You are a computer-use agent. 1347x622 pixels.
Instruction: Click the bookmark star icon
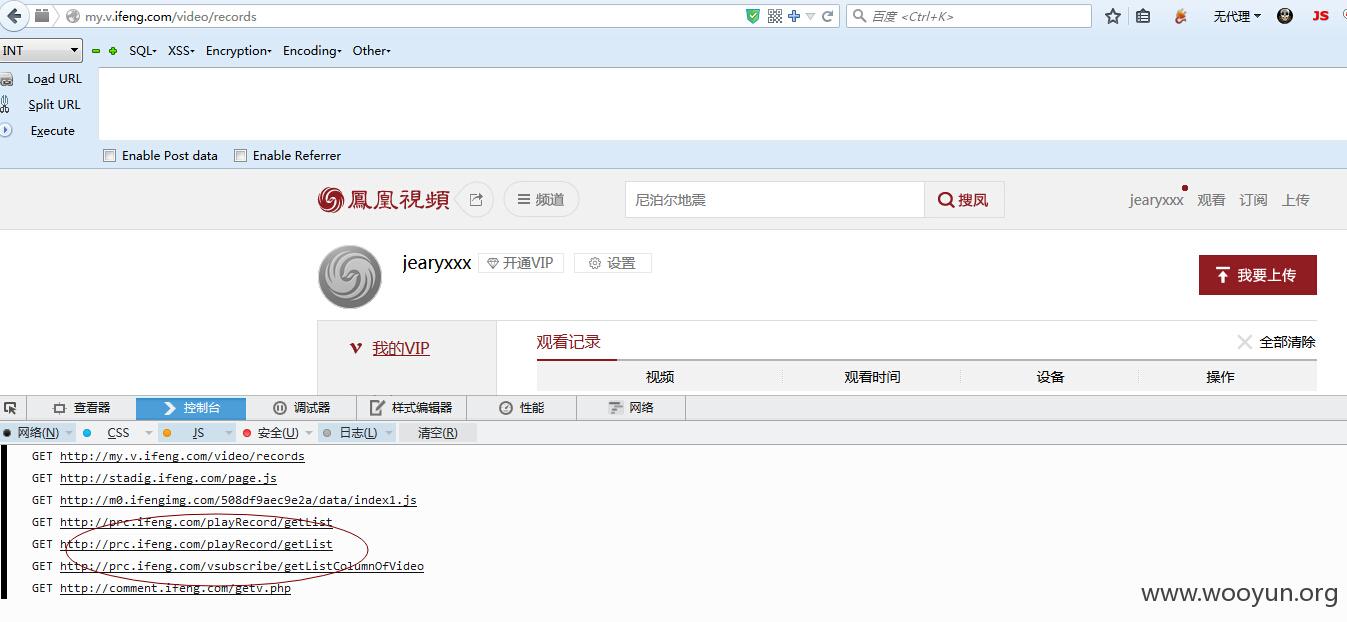(x=1113, y=16)
